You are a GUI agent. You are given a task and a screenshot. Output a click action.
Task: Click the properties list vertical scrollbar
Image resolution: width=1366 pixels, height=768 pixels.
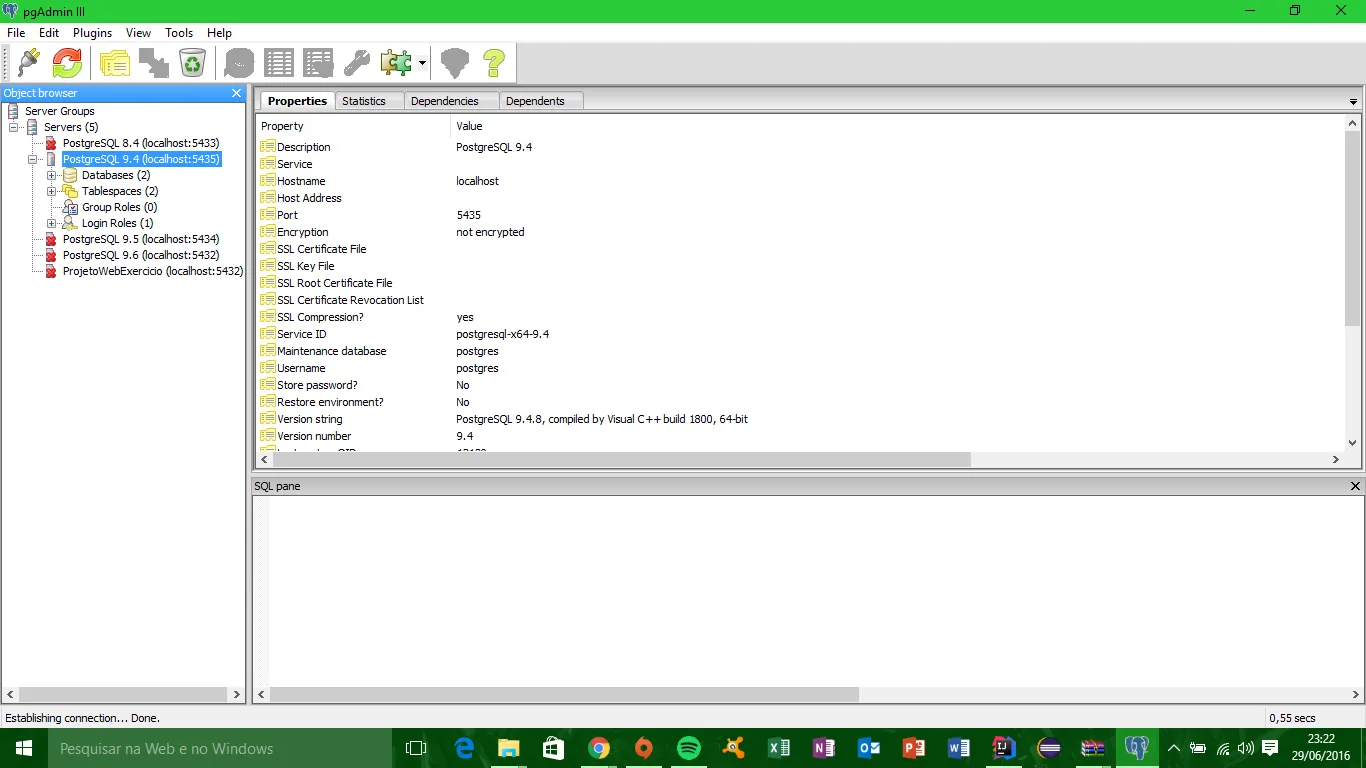coord(1352,230)
